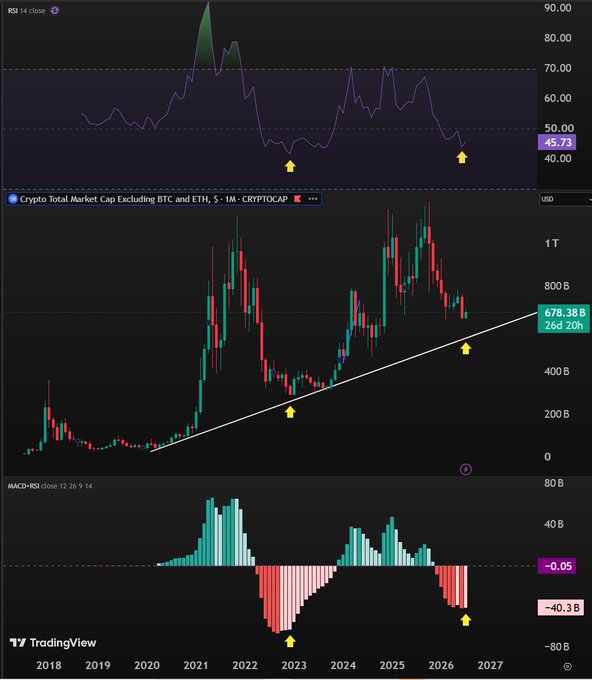Click the 90.00 RSI scale label

tap(558, 8)
